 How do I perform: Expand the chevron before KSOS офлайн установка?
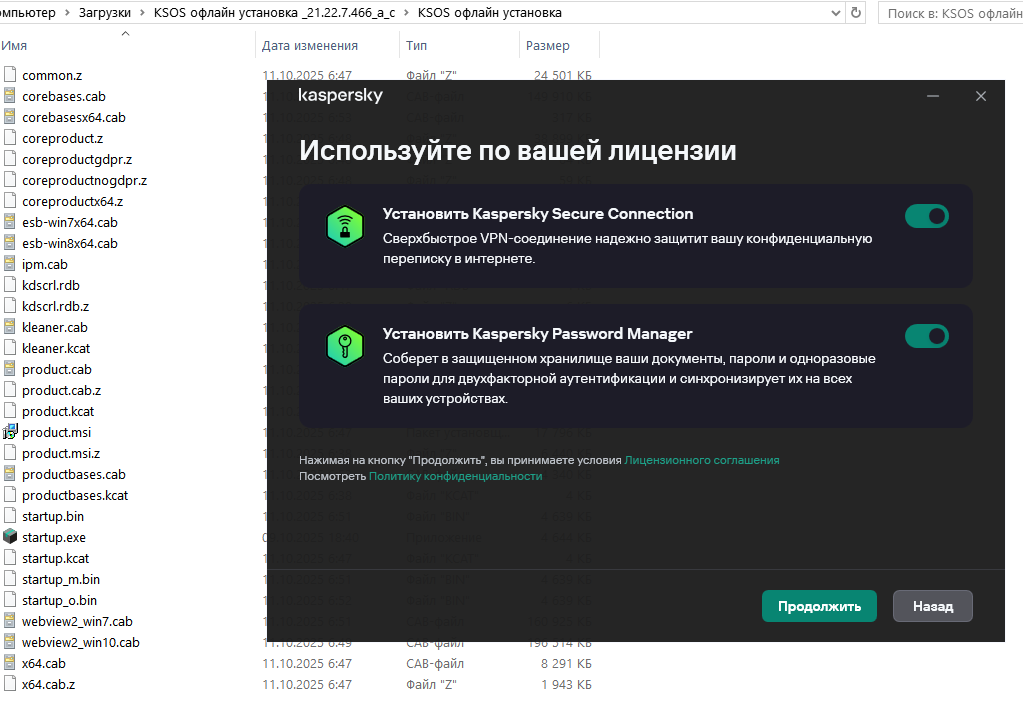(x=406, y=13)
